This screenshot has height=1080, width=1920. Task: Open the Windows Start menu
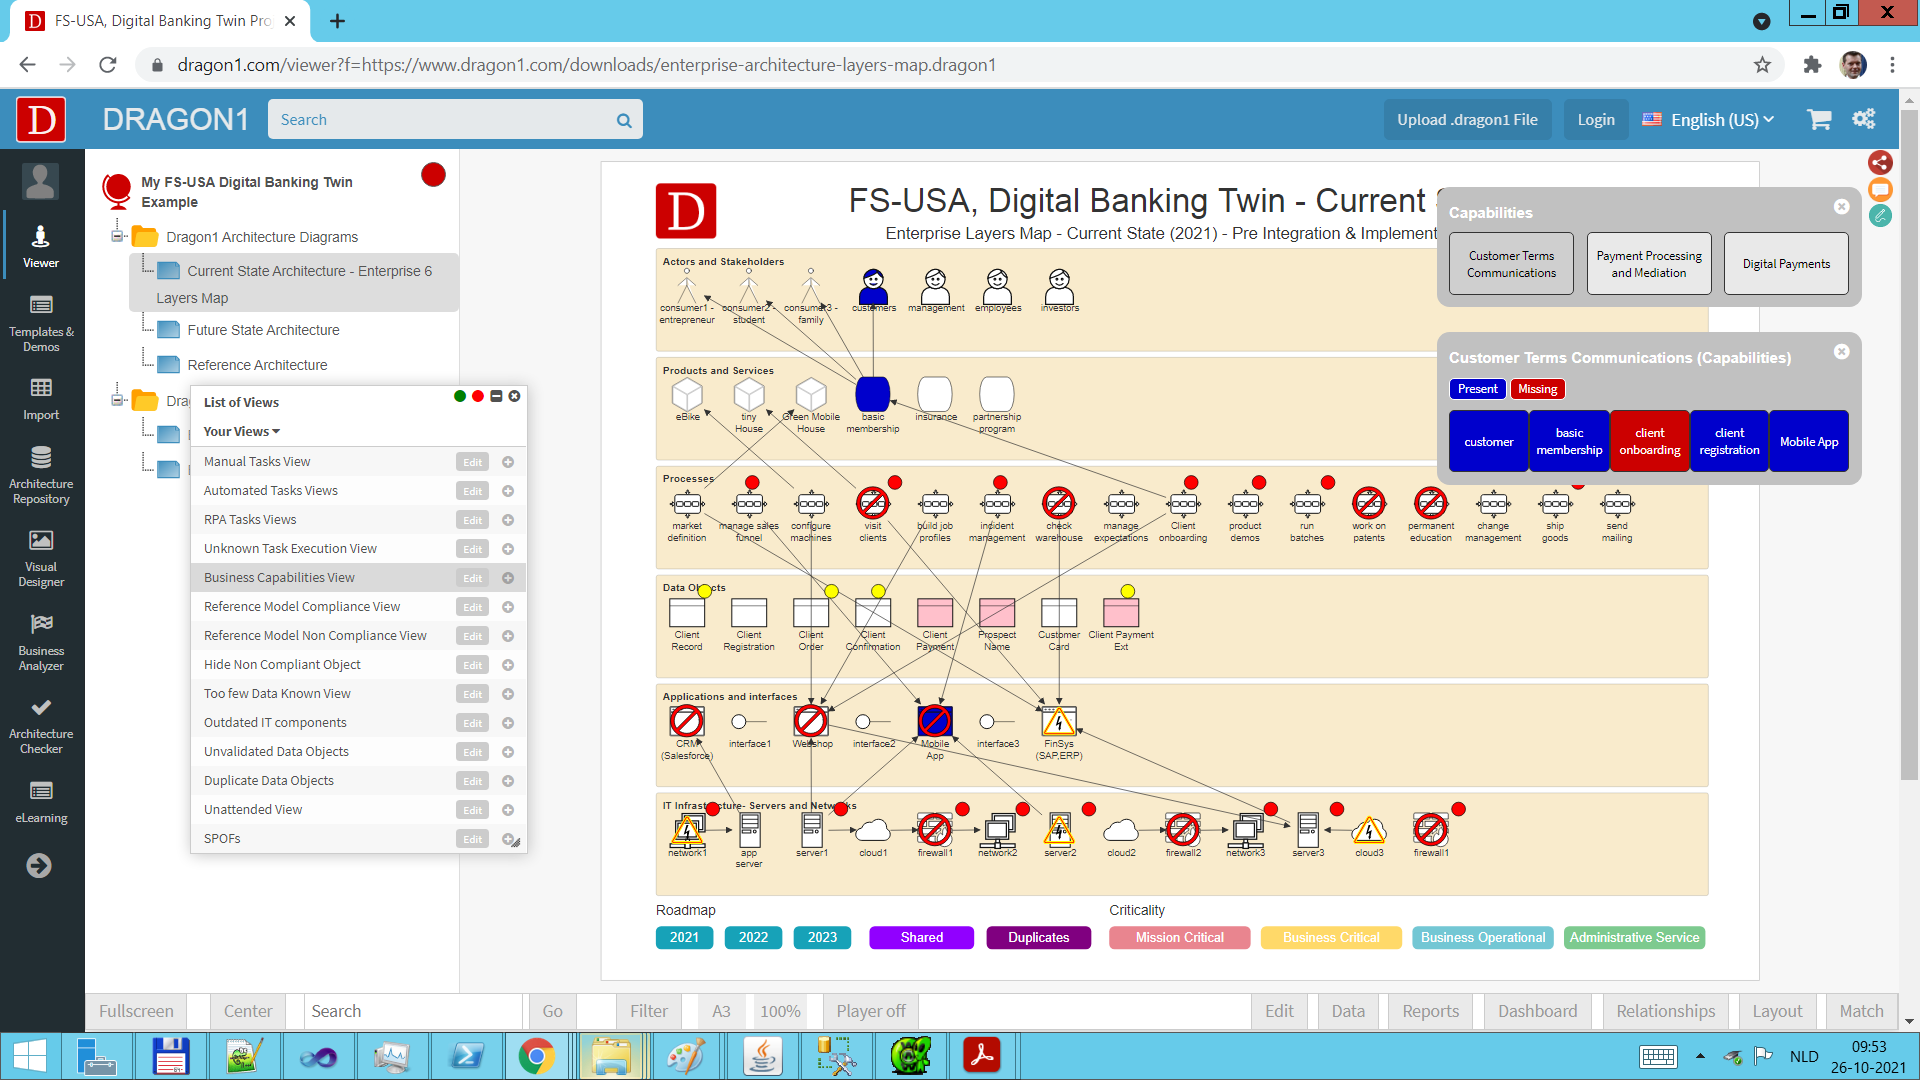click(30, 1056)
